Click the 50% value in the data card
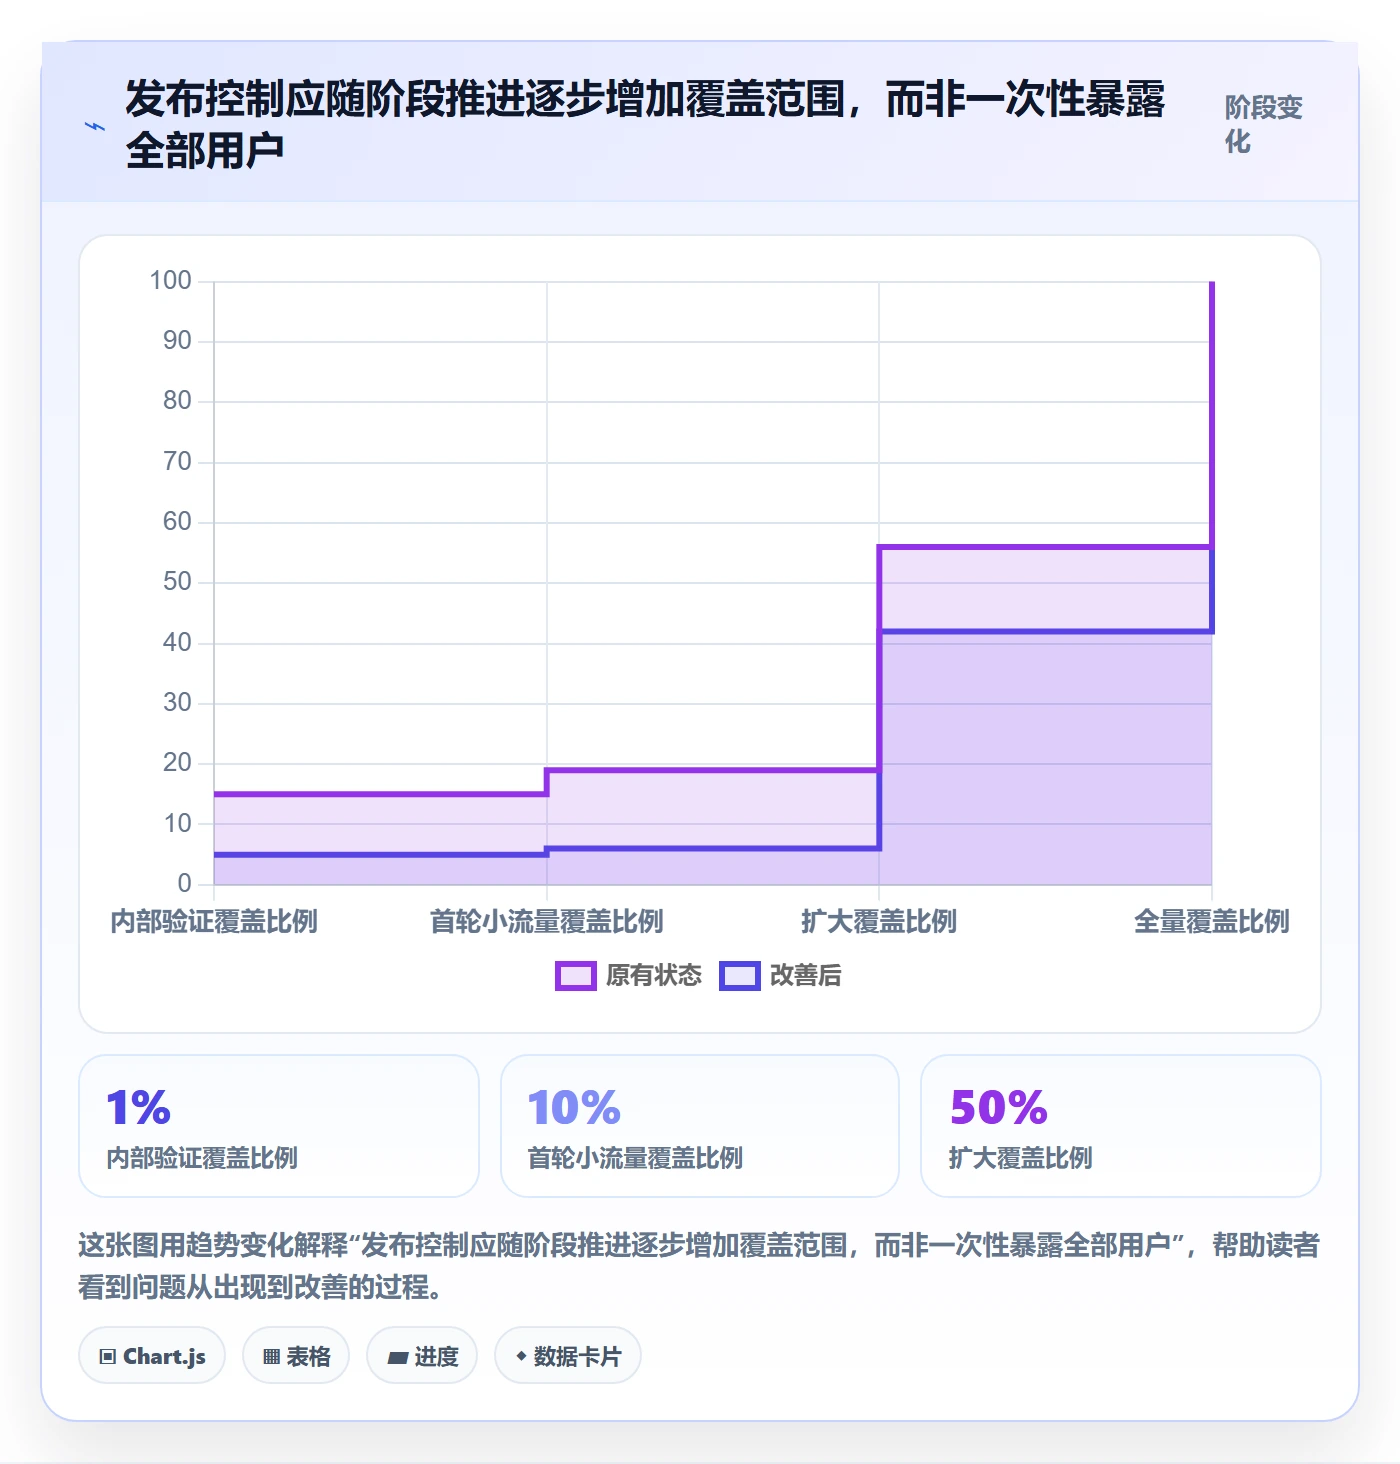1400x1464 pixels. 998,1108
